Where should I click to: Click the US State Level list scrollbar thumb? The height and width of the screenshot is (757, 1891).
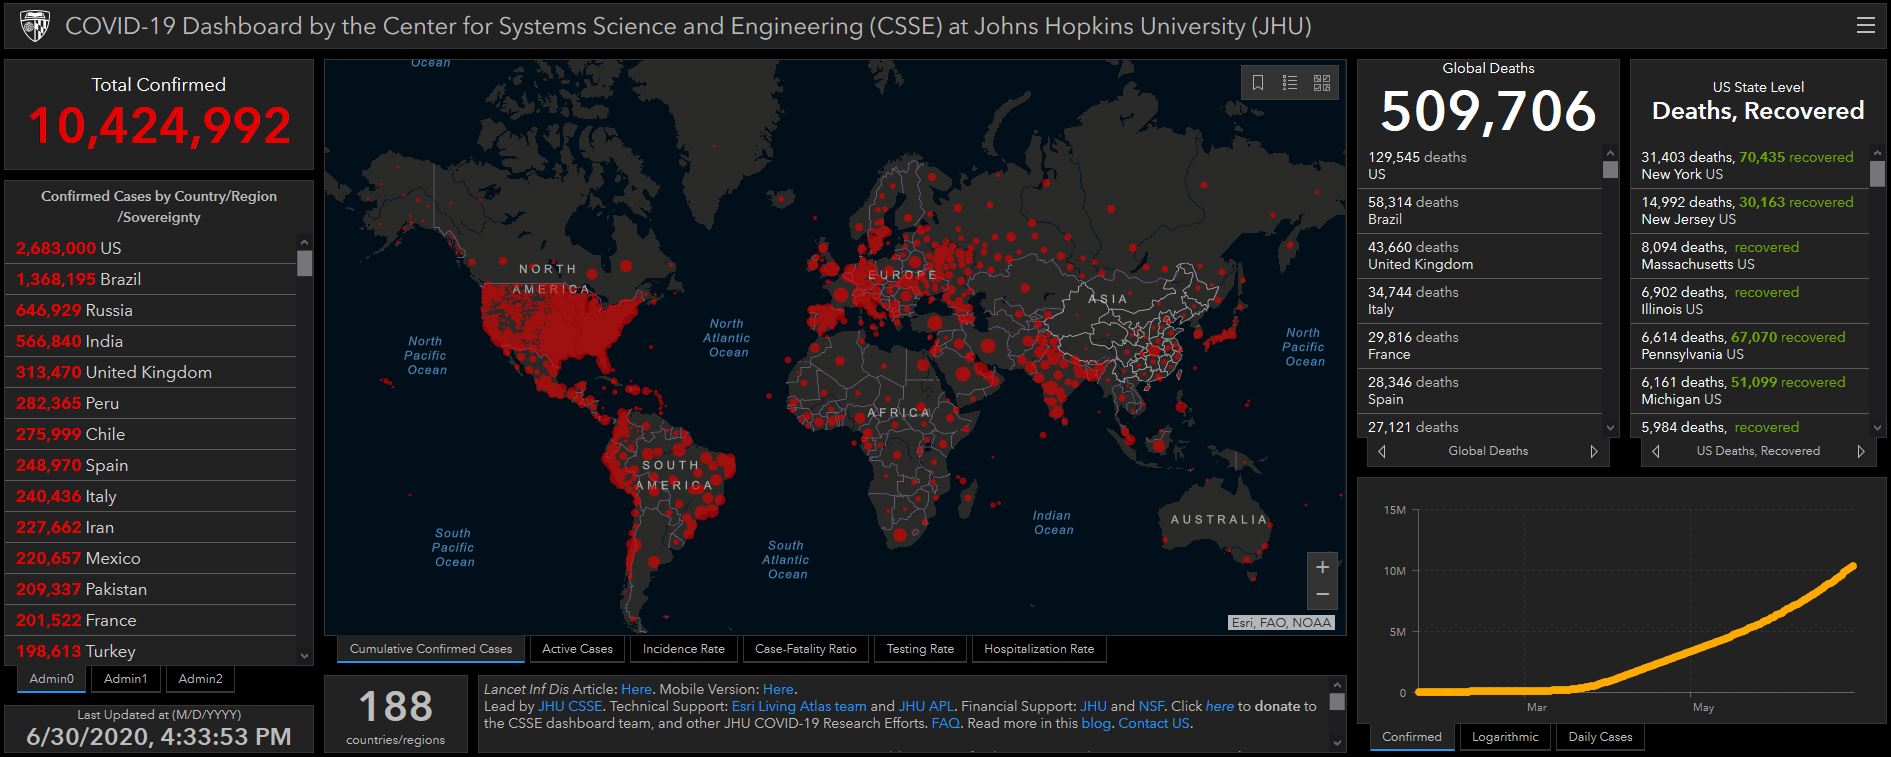tap(1878, 173)
